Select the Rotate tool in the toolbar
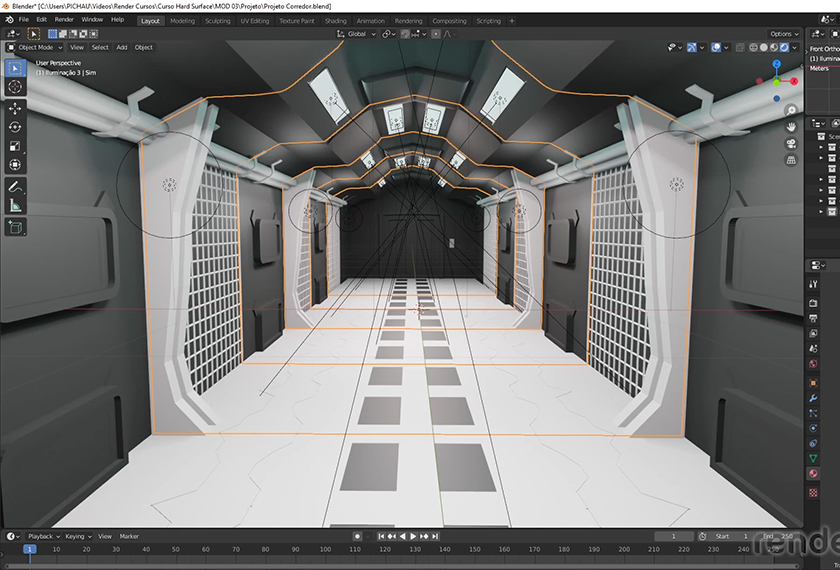The image size is (840, 570). (15, 127)
